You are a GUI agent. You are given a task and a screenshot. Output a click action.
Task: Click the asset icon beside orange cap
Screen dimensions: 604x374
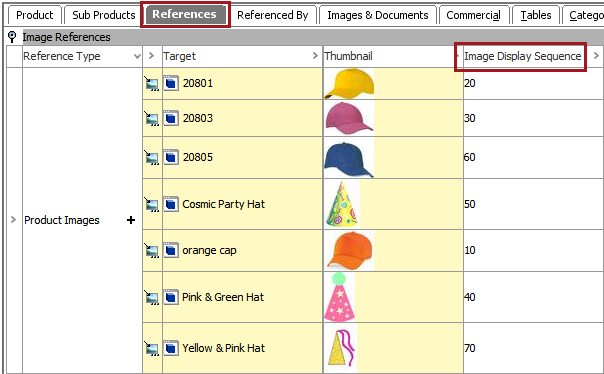[x=171, y=250]
